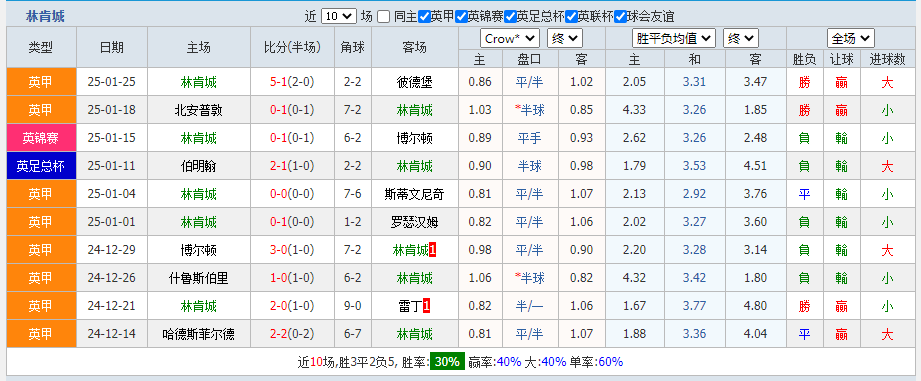The width and height of the screenshot is (921, 381).
Task: Click the 2-2(0-2) score
Action: click(292, 335)
